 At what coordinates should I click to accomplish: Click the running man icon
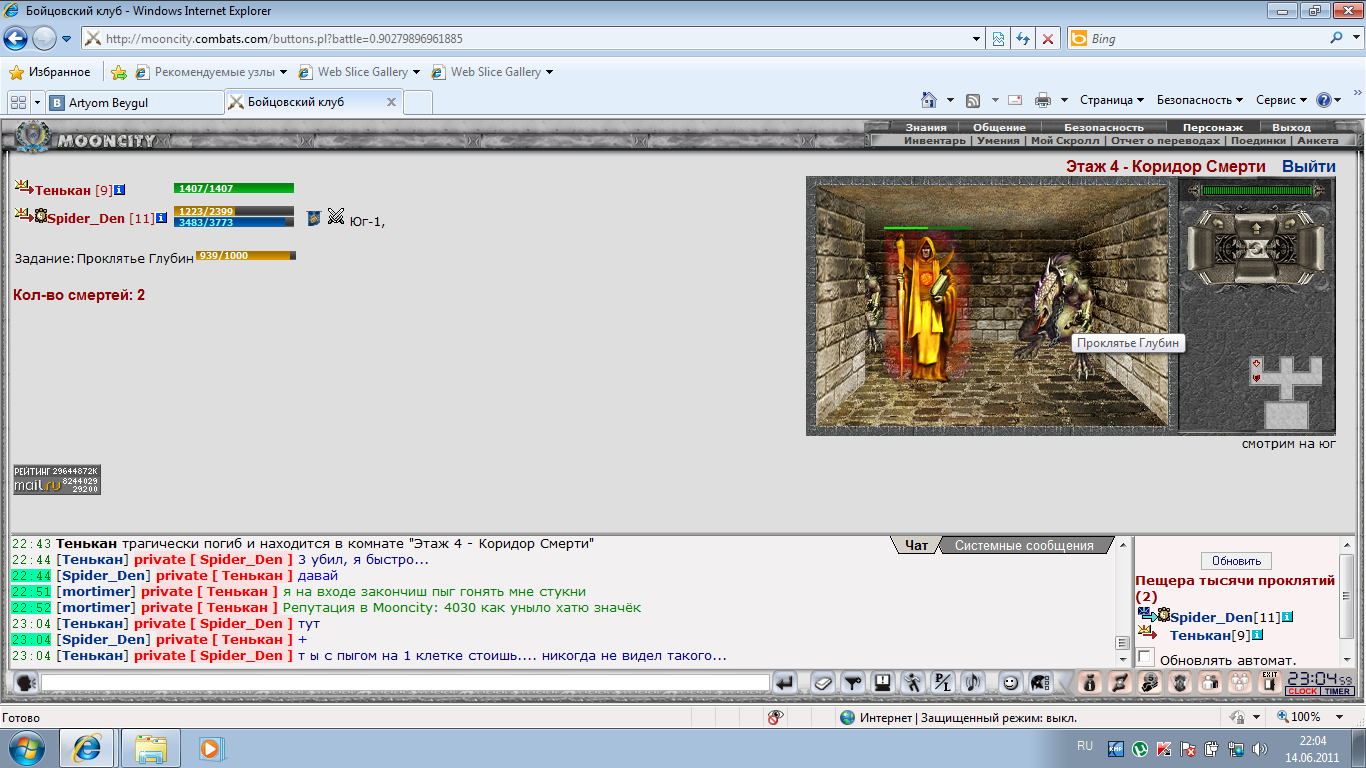912,683
